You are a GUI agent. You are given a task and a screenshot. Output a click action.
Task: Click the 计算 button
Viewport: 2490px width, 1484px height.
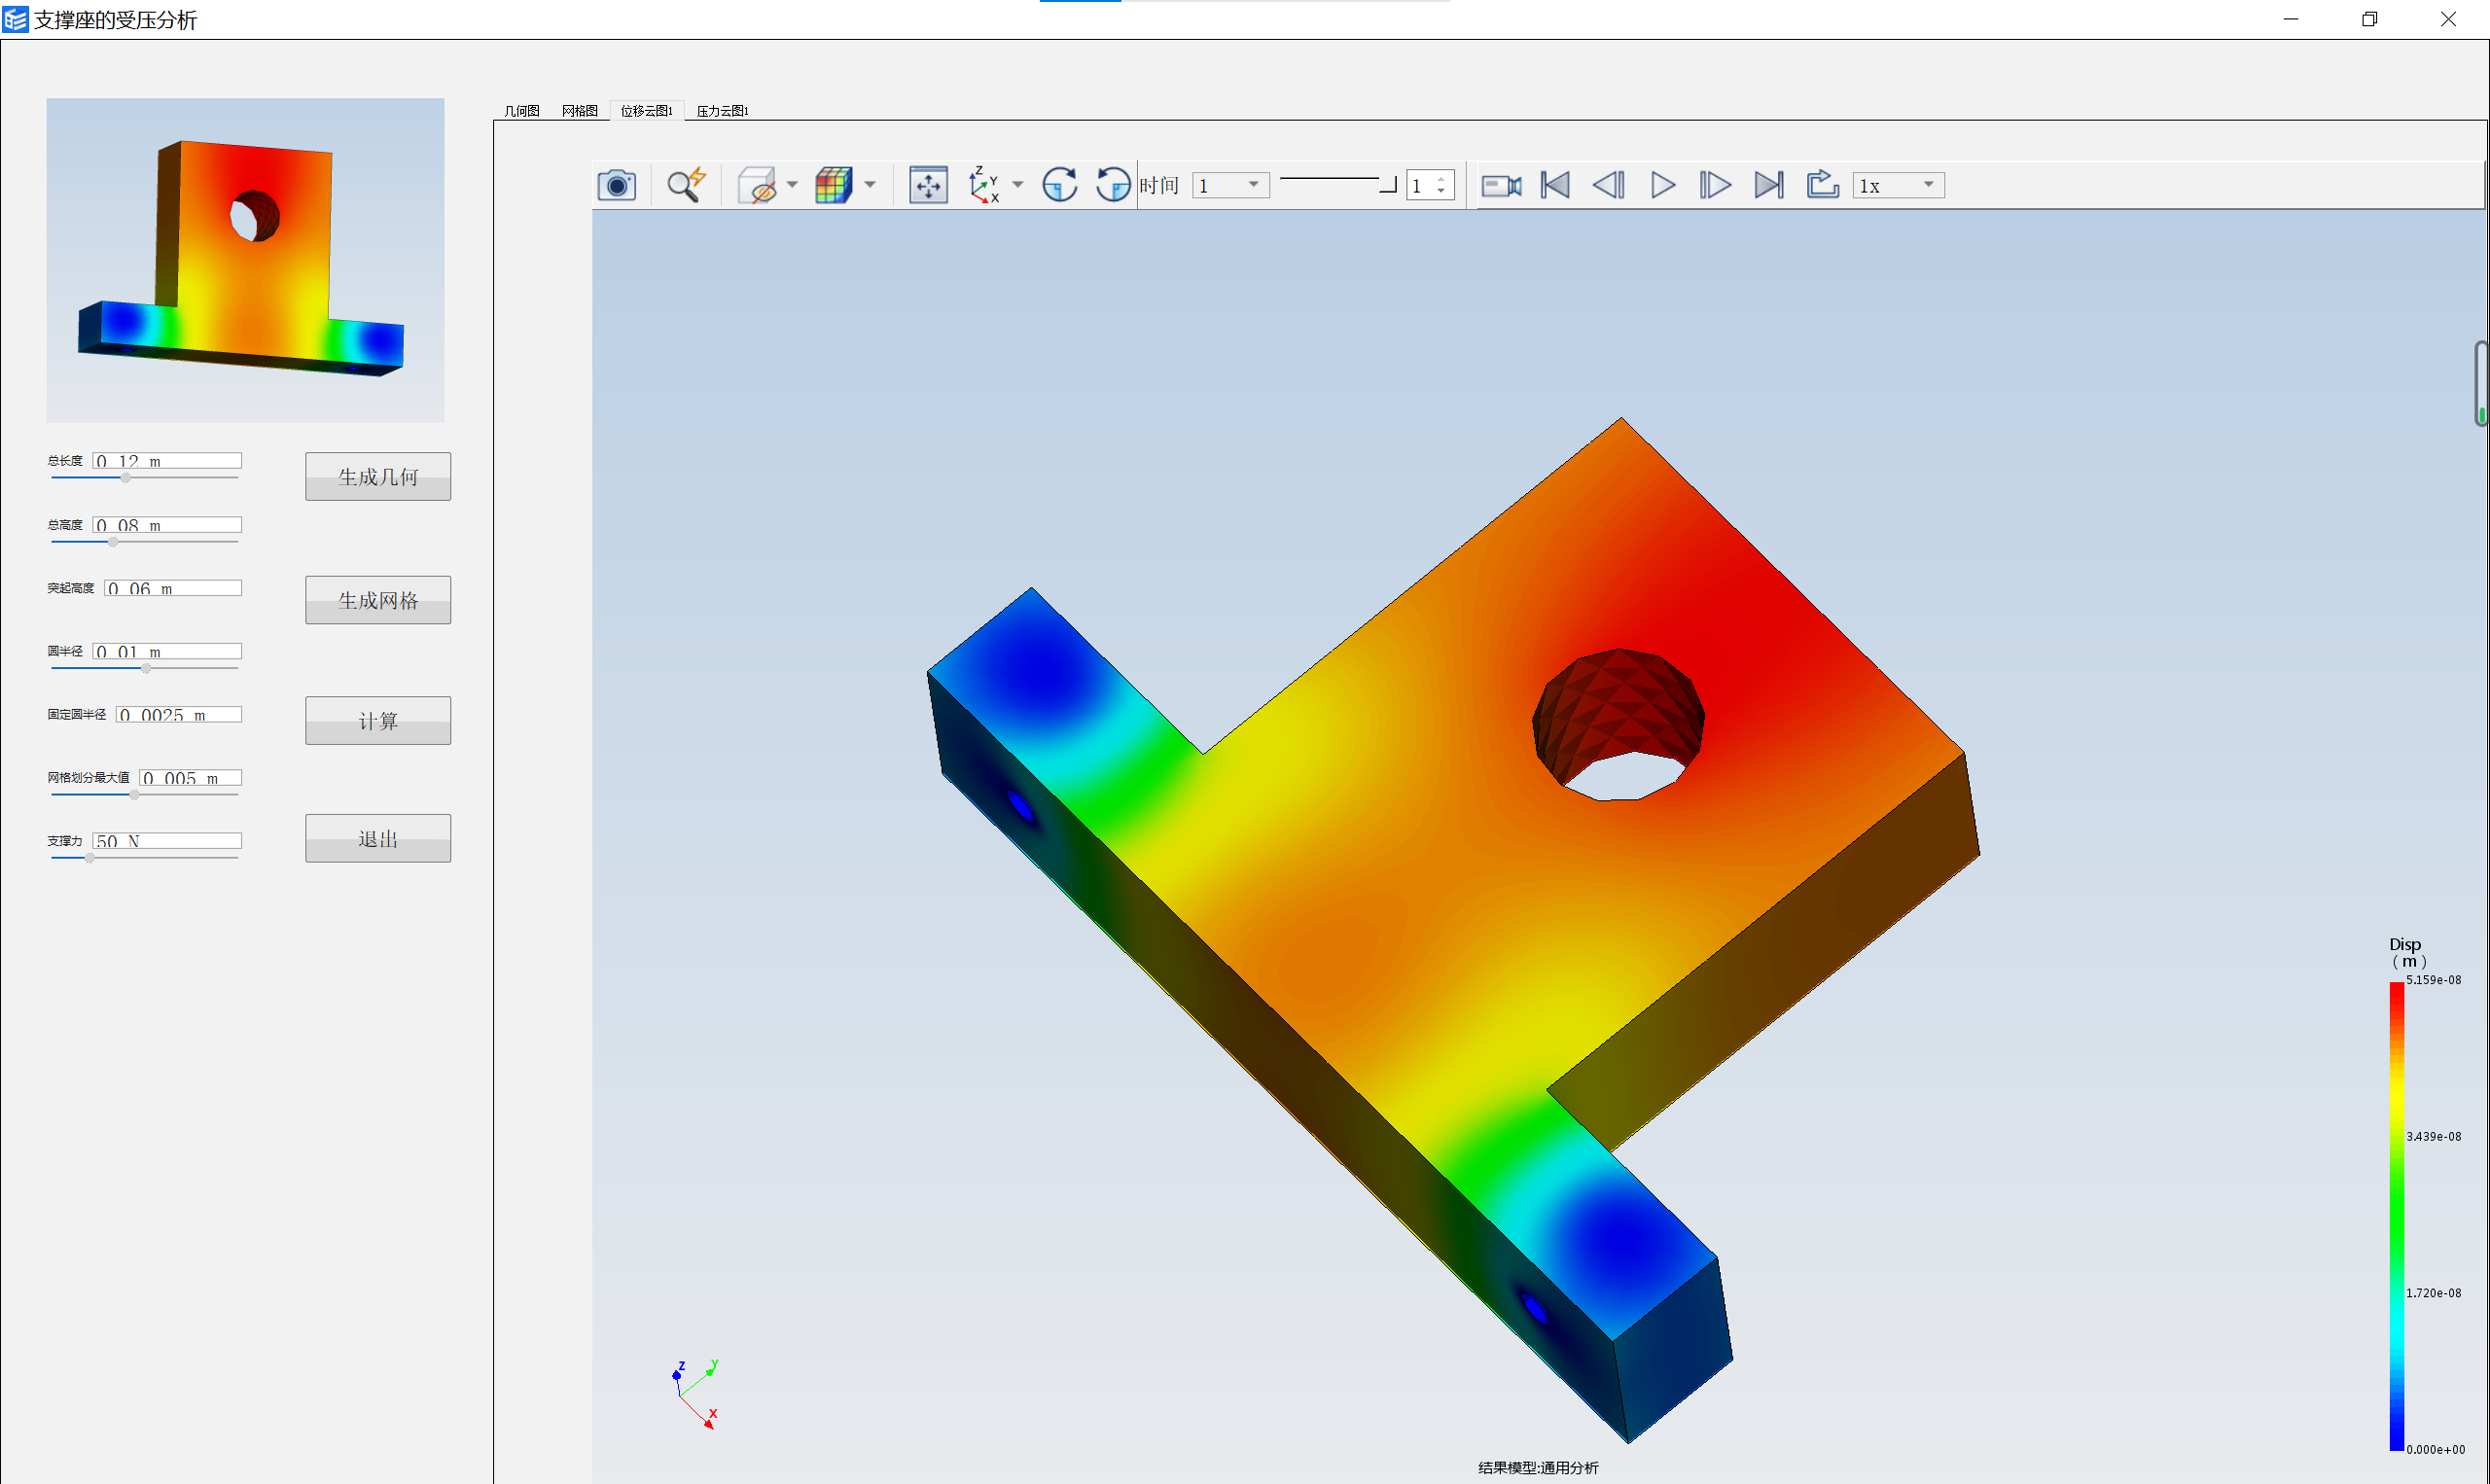point(376,719)
